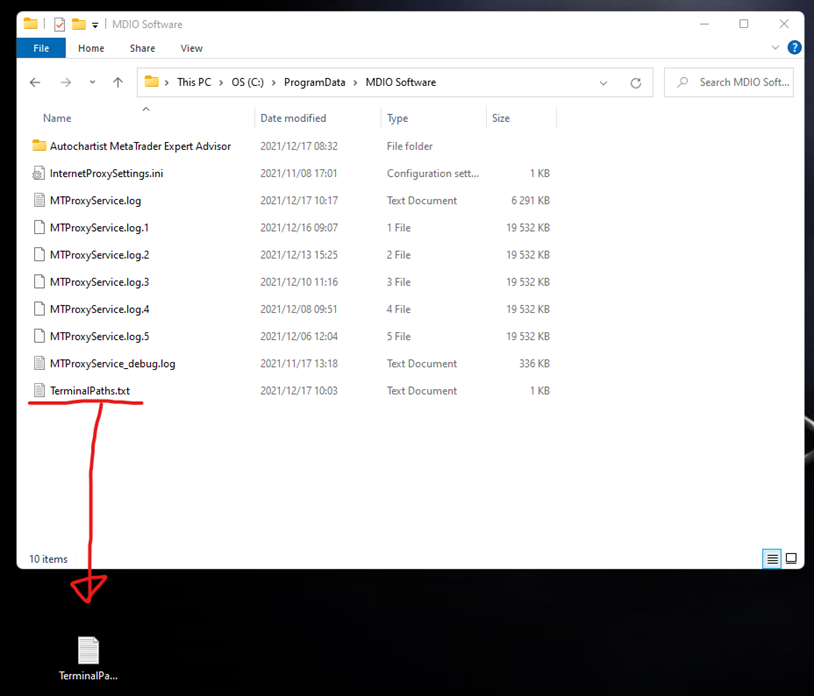Image resolution: width=814 pixels, height=696 pixels.
Task: Open the Help question mark icon
Action: point(794,47)
